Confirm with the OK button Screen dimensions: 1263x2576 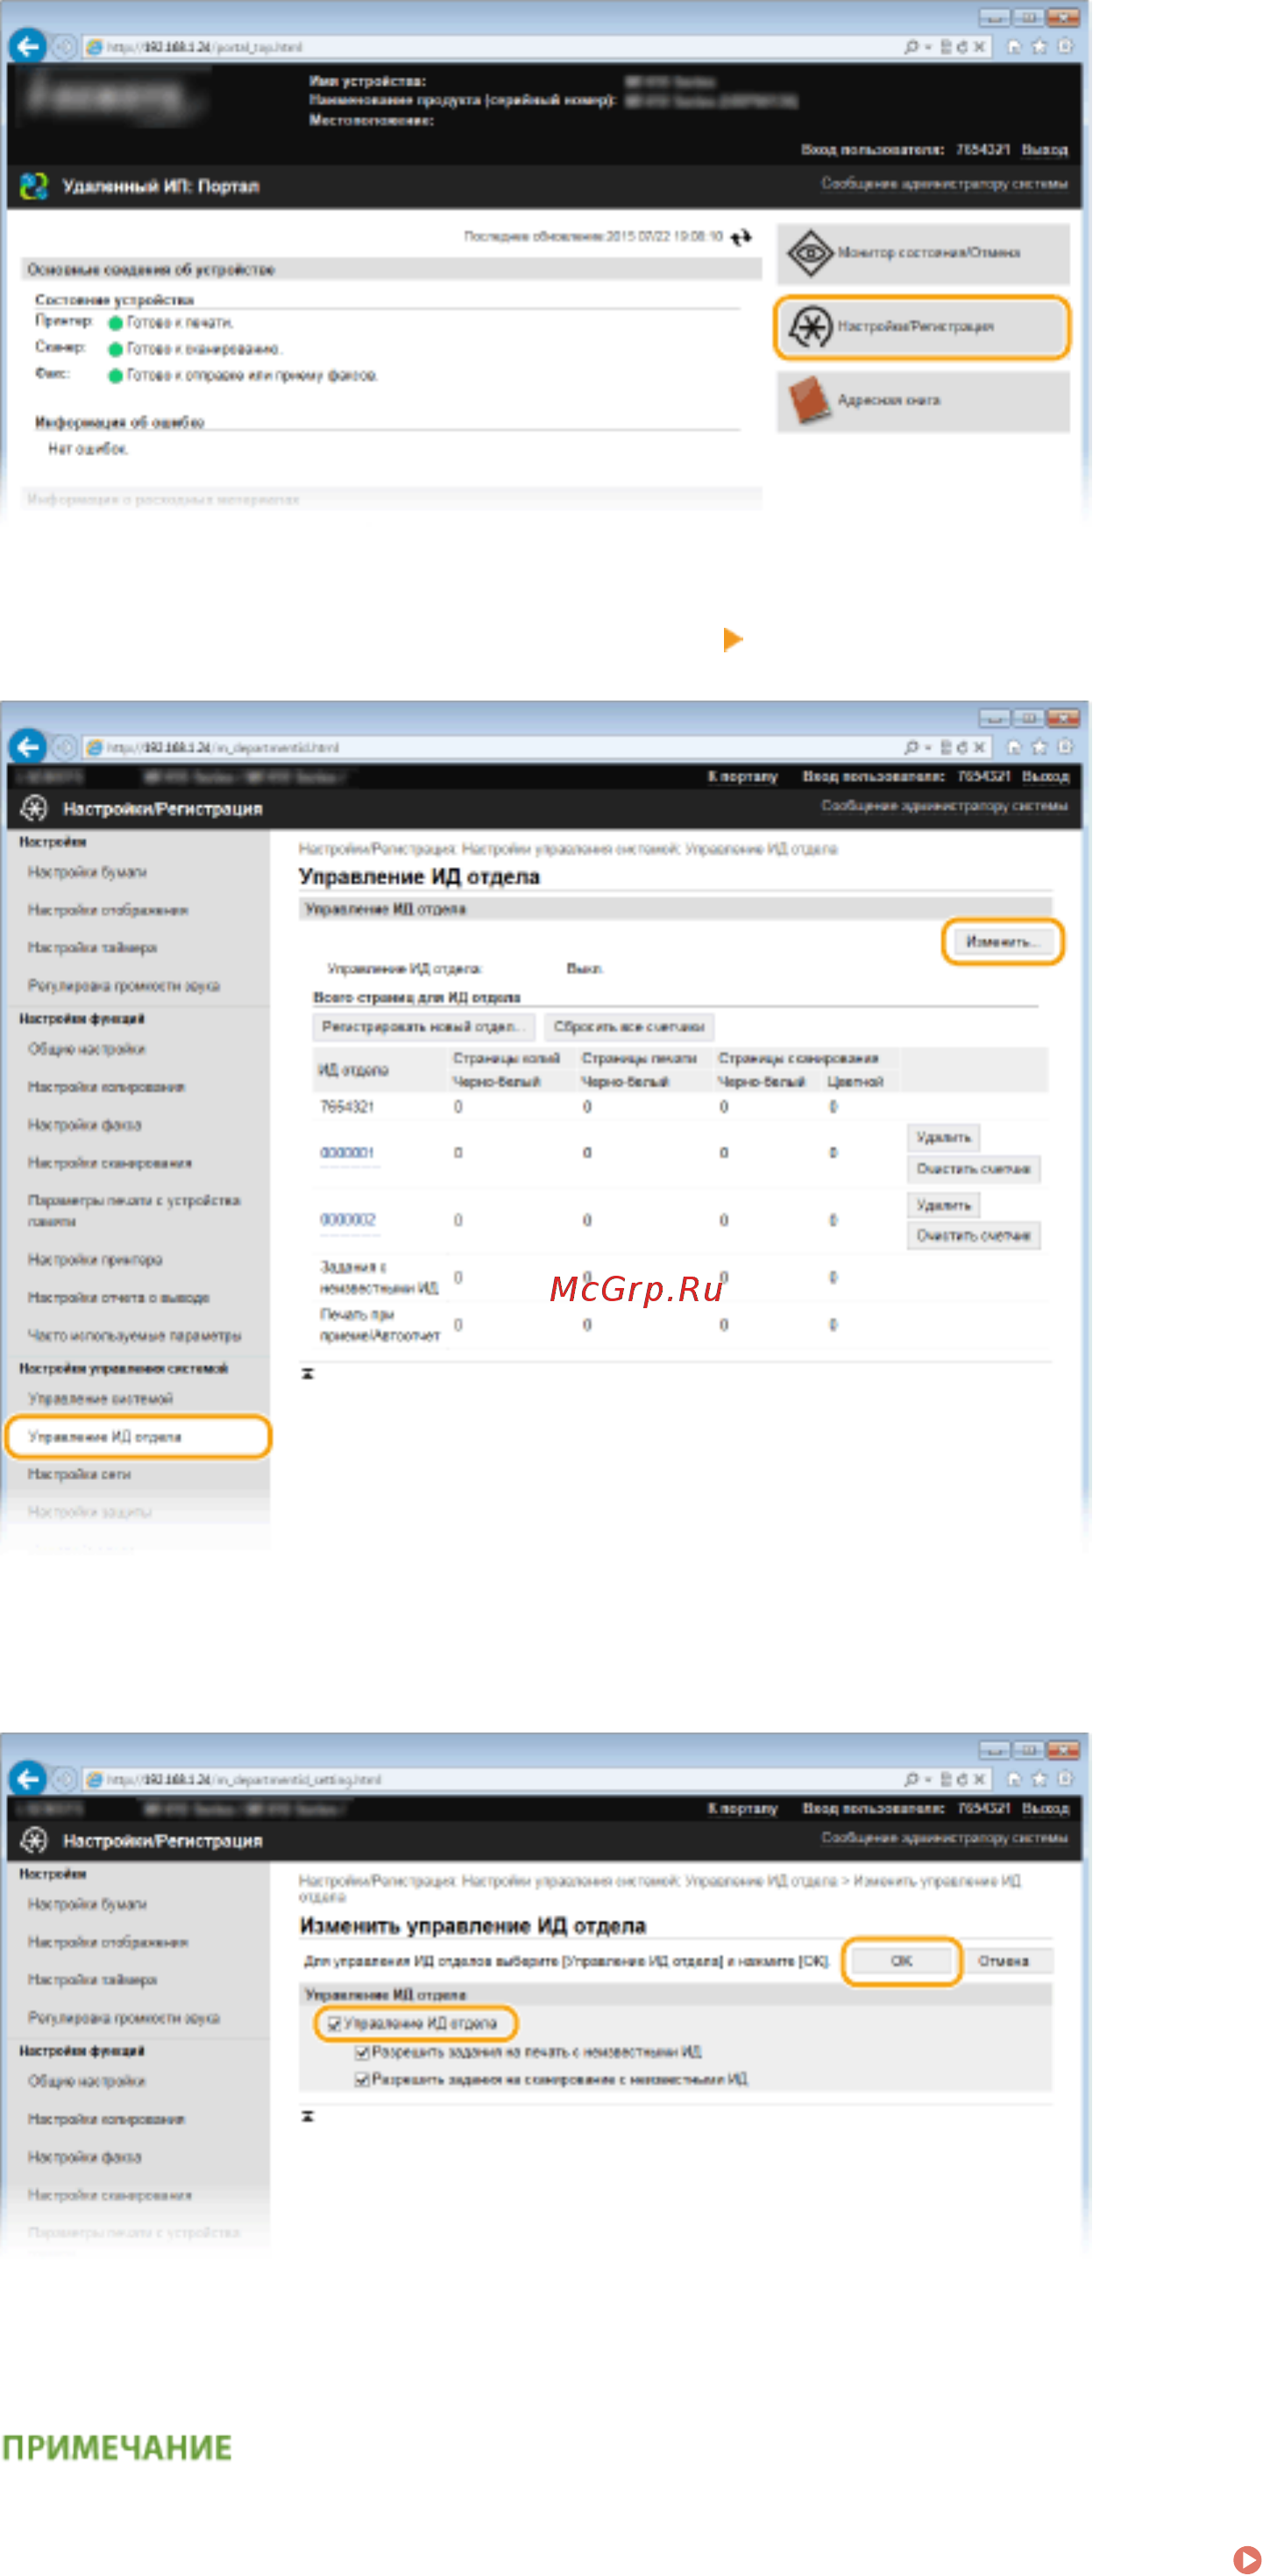(901, 1961)
